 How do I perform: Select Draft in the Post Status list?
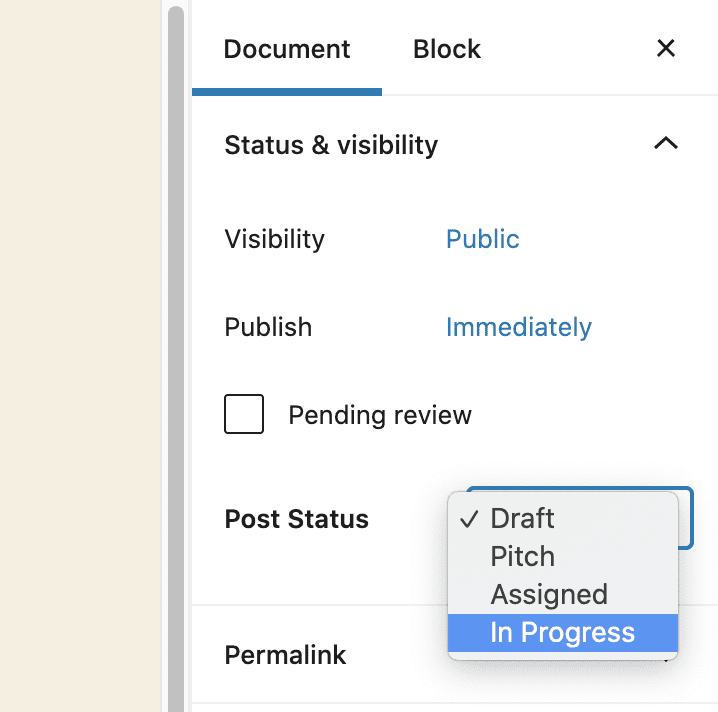[x=522, y=519]
